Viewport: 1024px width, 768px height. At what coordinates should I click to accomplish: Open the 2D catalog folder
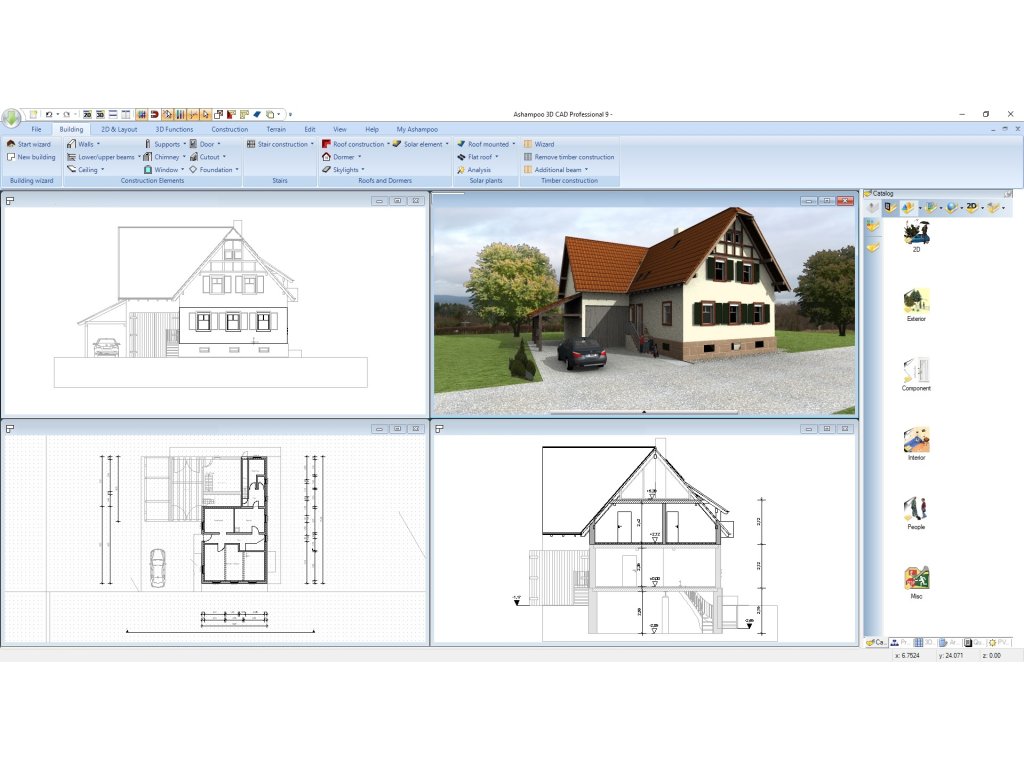[x=916, y=236]
